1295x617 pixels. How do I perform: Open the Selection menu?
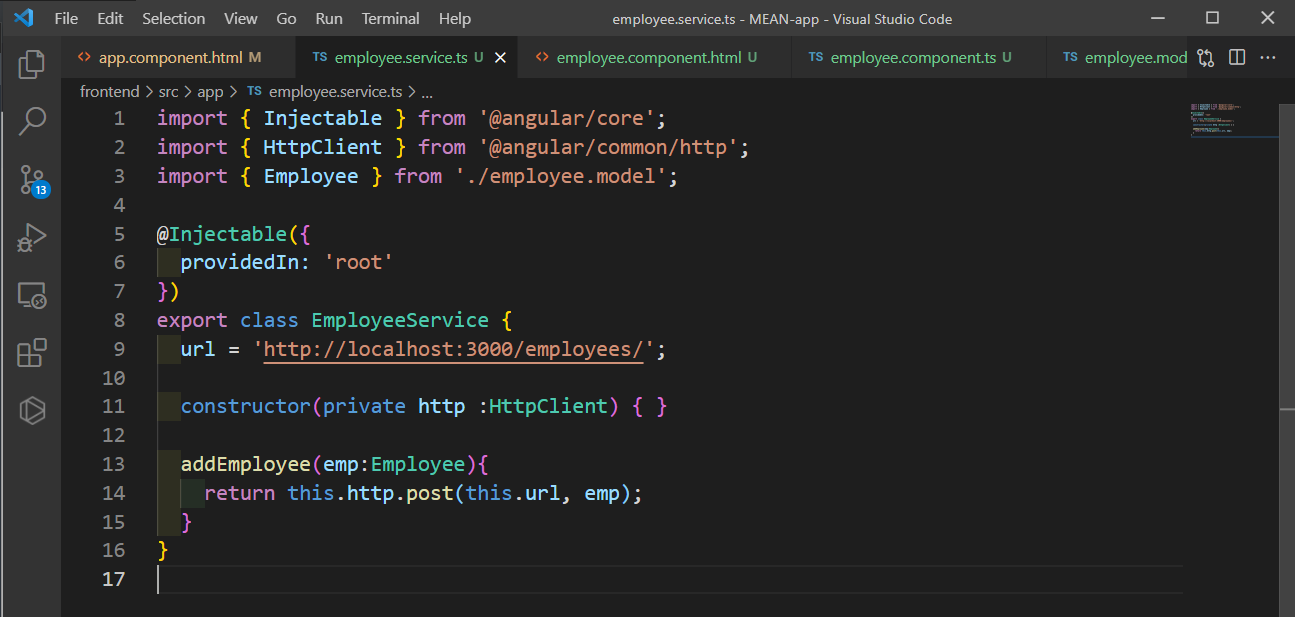coord(174,19)
